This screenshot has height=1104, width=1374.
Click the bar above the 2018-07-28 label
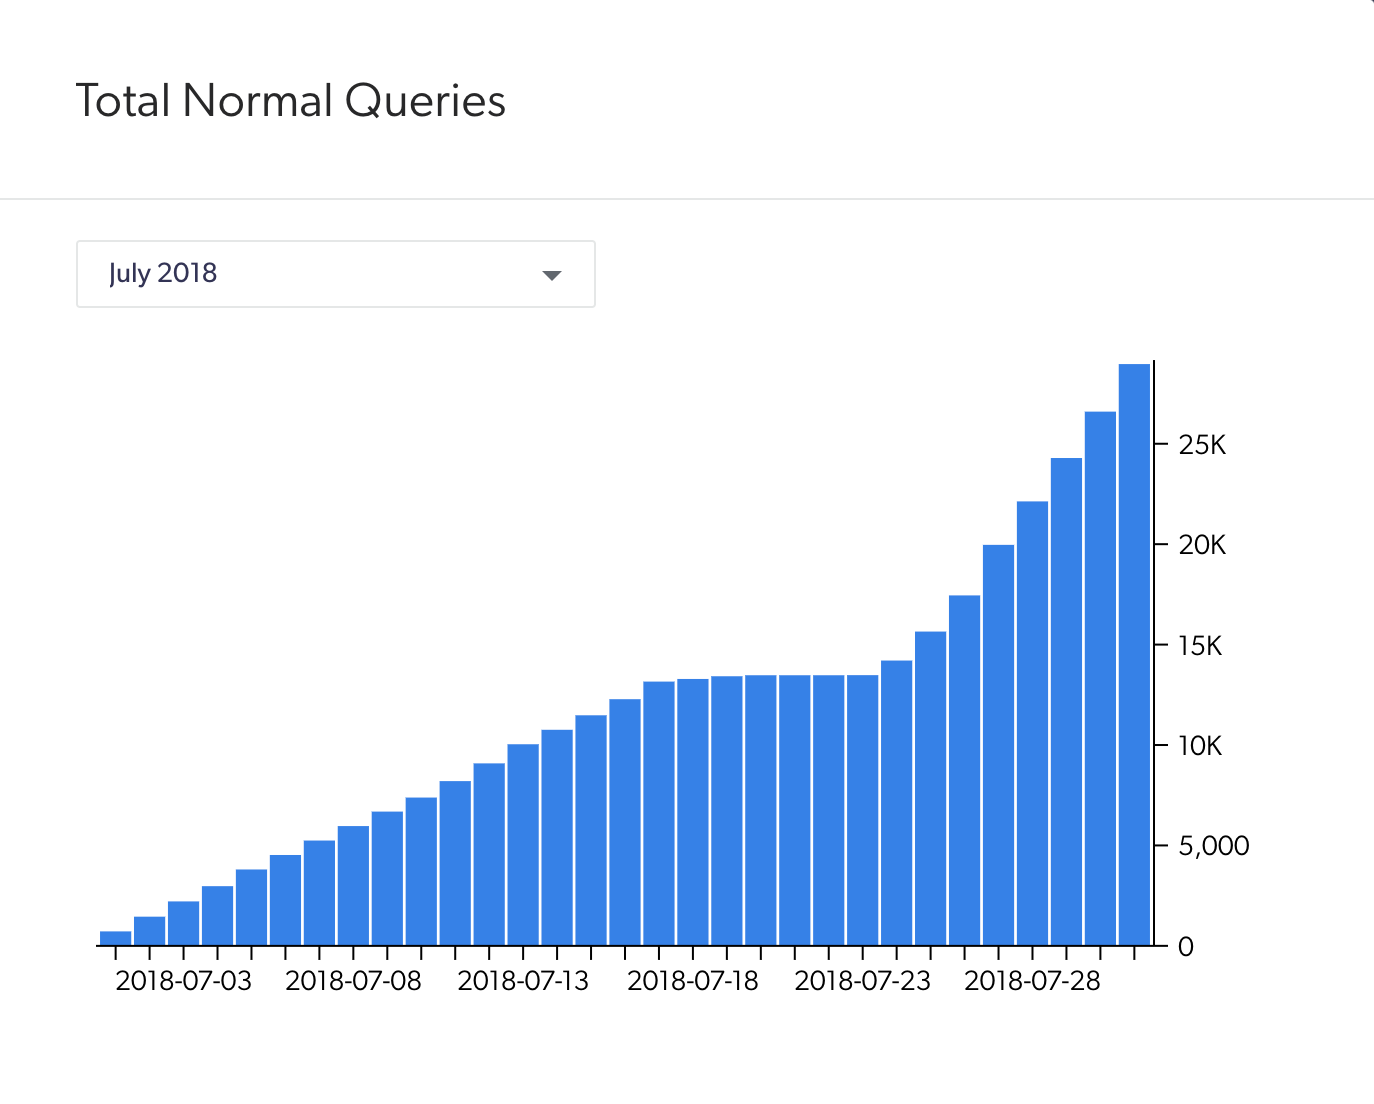(x=1033, y=724)
